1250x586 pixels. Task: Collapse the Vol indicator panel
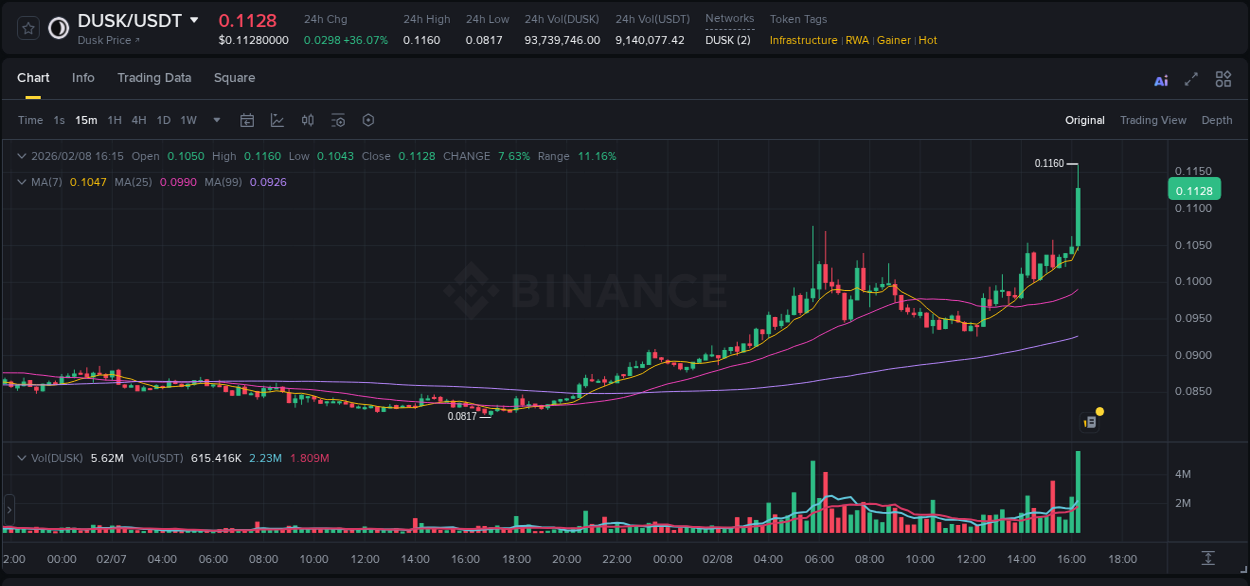pos(20,456)
